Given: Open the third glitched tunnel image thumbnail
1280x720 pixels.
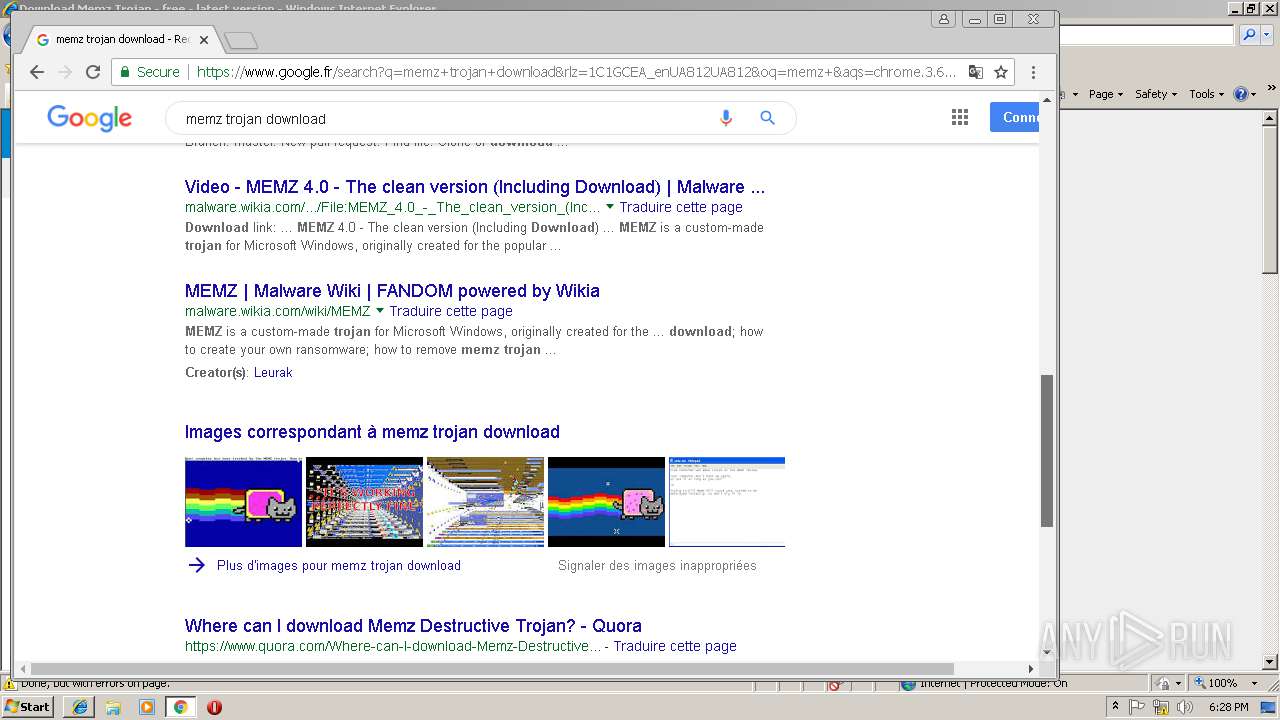Looking at the screenshot, I should pos(485,502).
